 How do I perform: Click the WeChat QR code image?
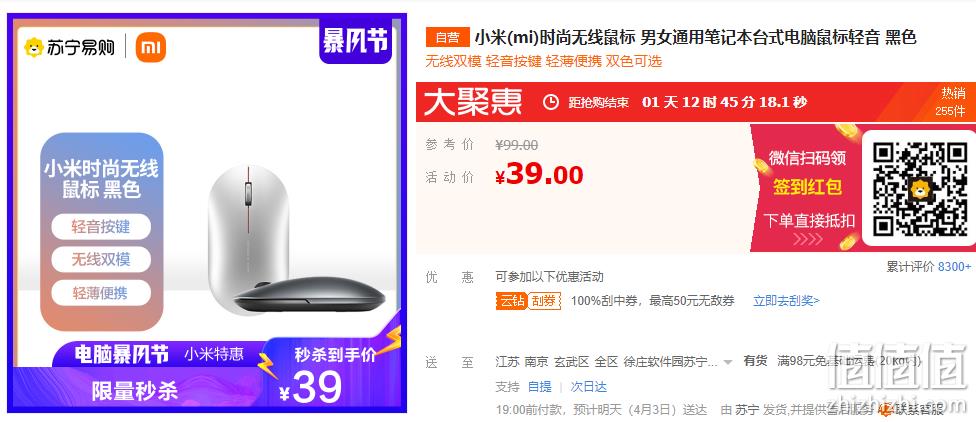[x=919, y=189]
